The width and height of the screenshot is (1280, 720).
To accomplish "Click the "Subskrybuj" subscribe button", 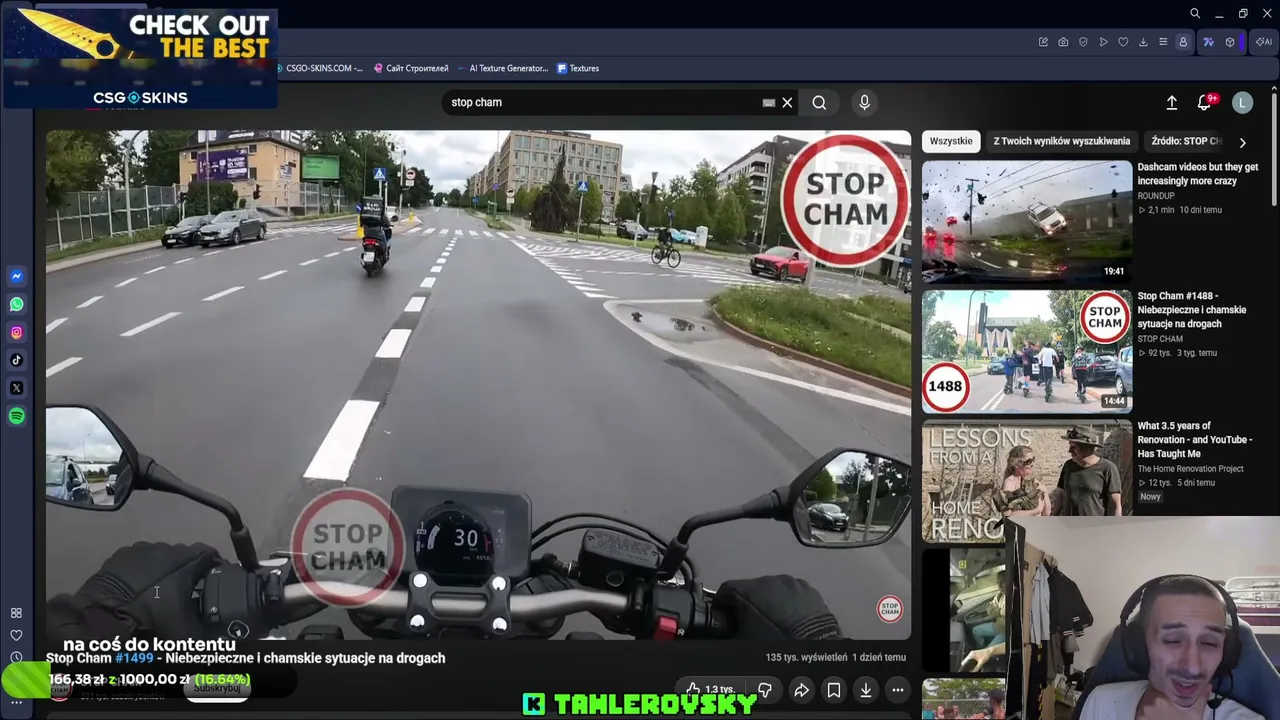I will [x=217, y=688].
